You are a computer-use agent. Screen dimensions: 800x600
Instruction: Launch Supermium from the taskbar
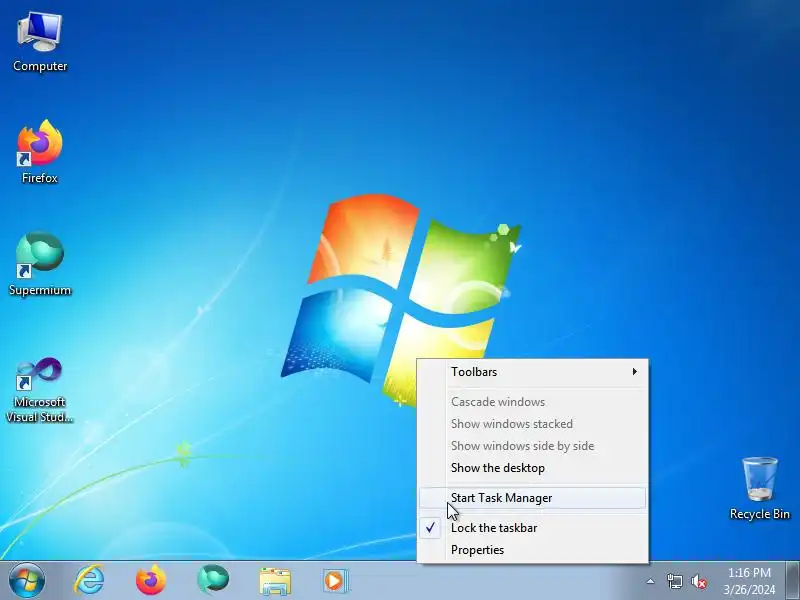pyautogui.click(x=213, y=581)
